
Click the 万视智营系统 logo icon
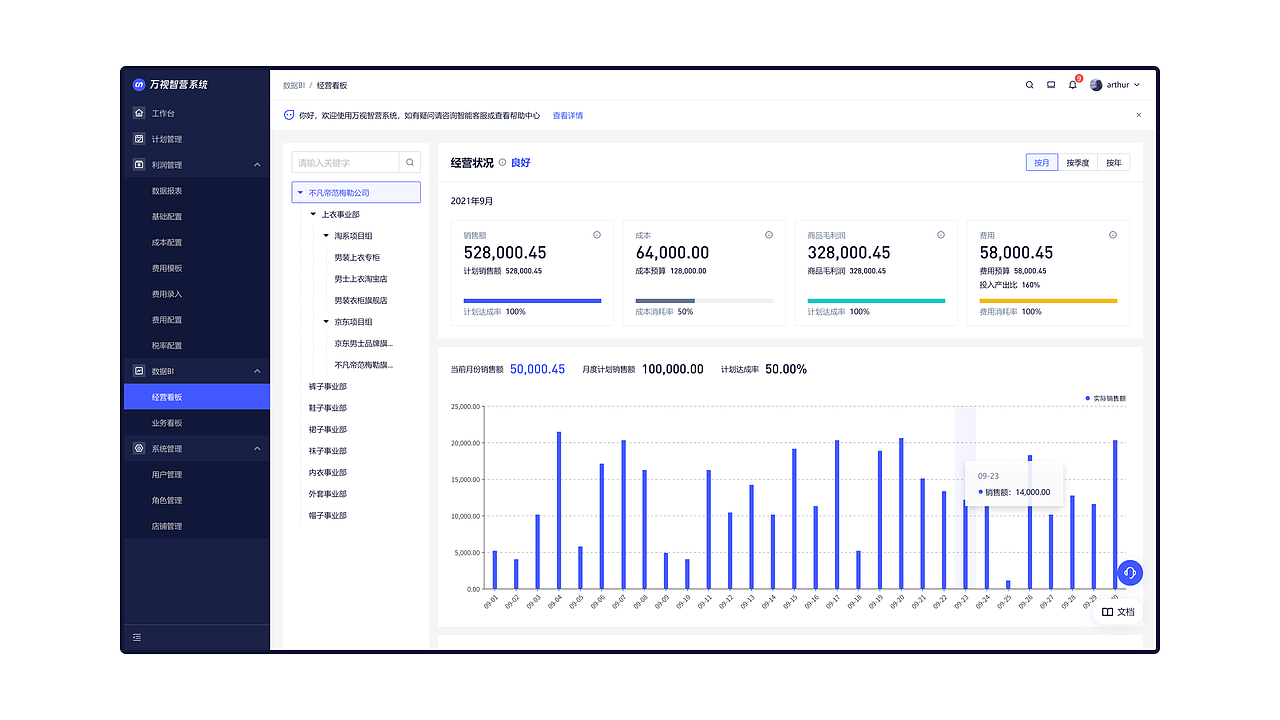point(139,85)
